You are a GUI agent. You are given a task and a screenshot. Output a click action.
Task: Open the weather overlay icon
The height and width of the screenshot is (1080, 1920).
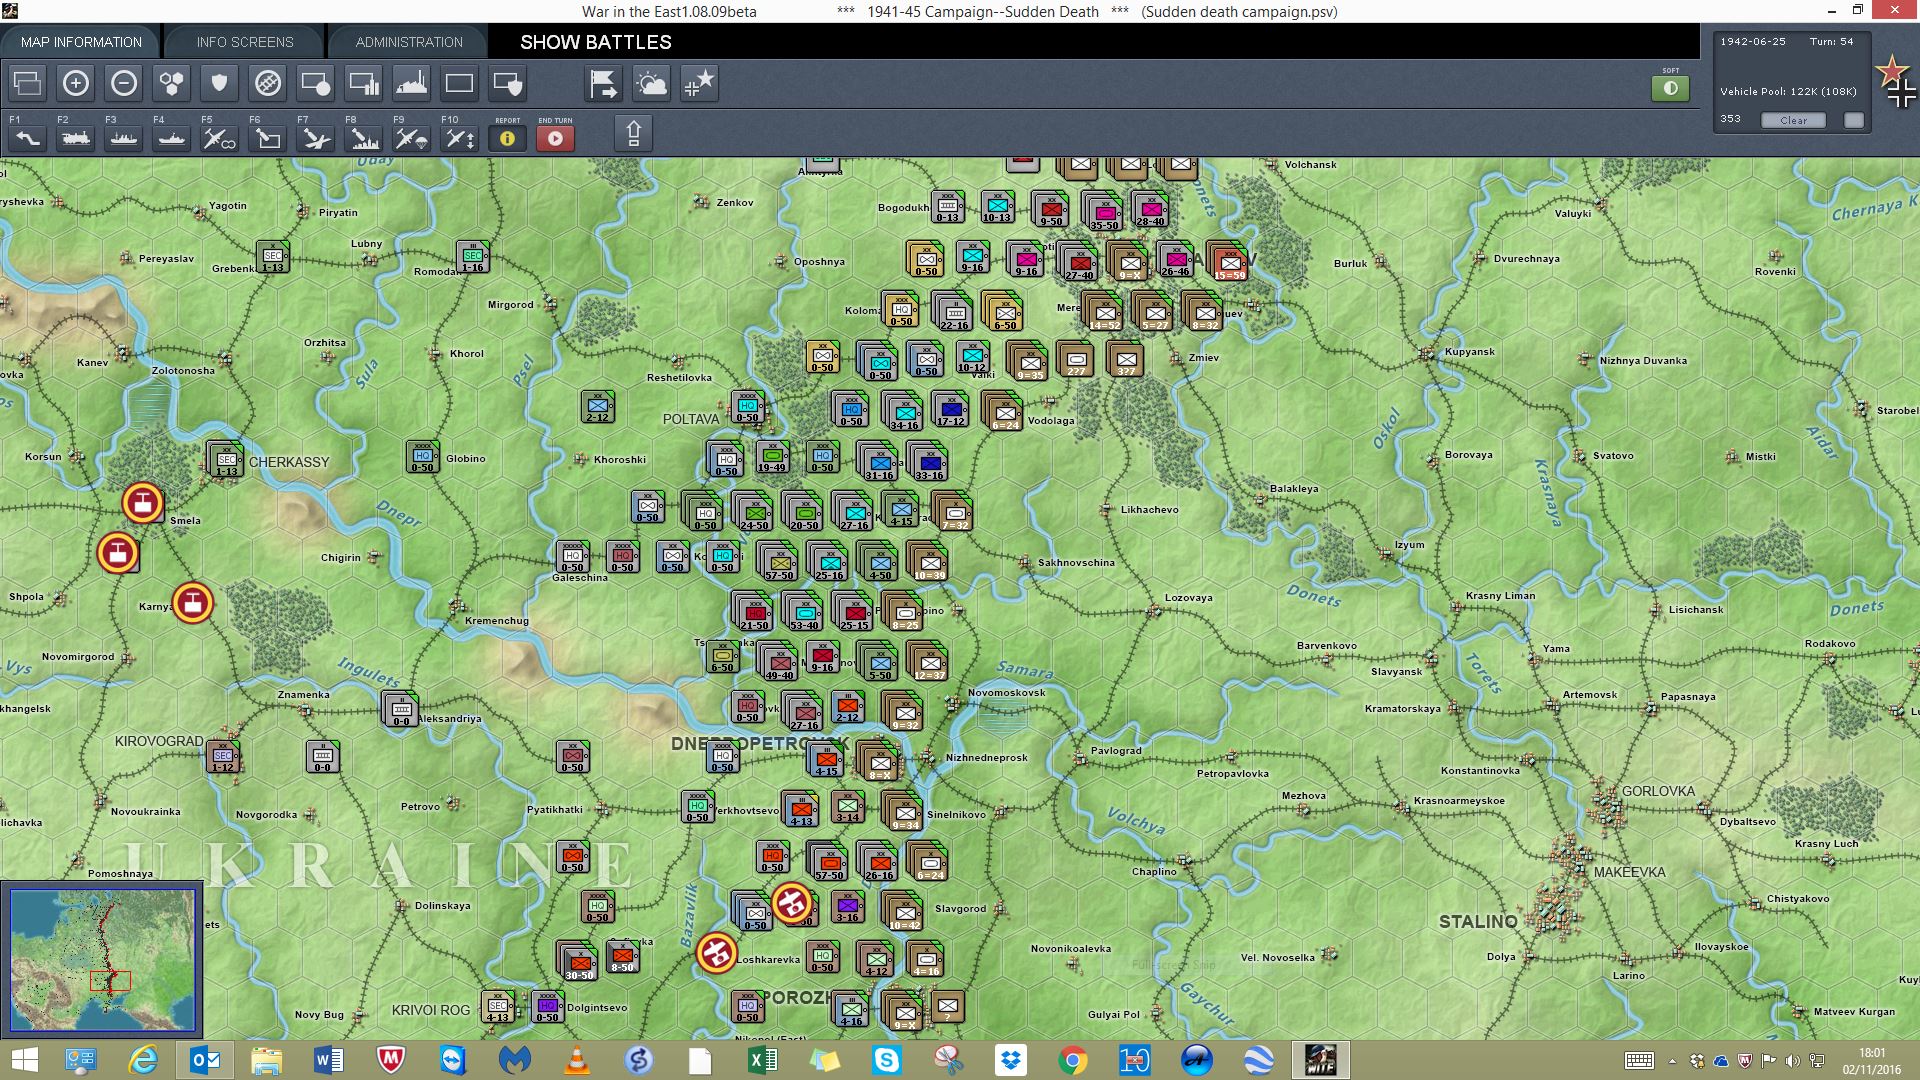[651, 84]
